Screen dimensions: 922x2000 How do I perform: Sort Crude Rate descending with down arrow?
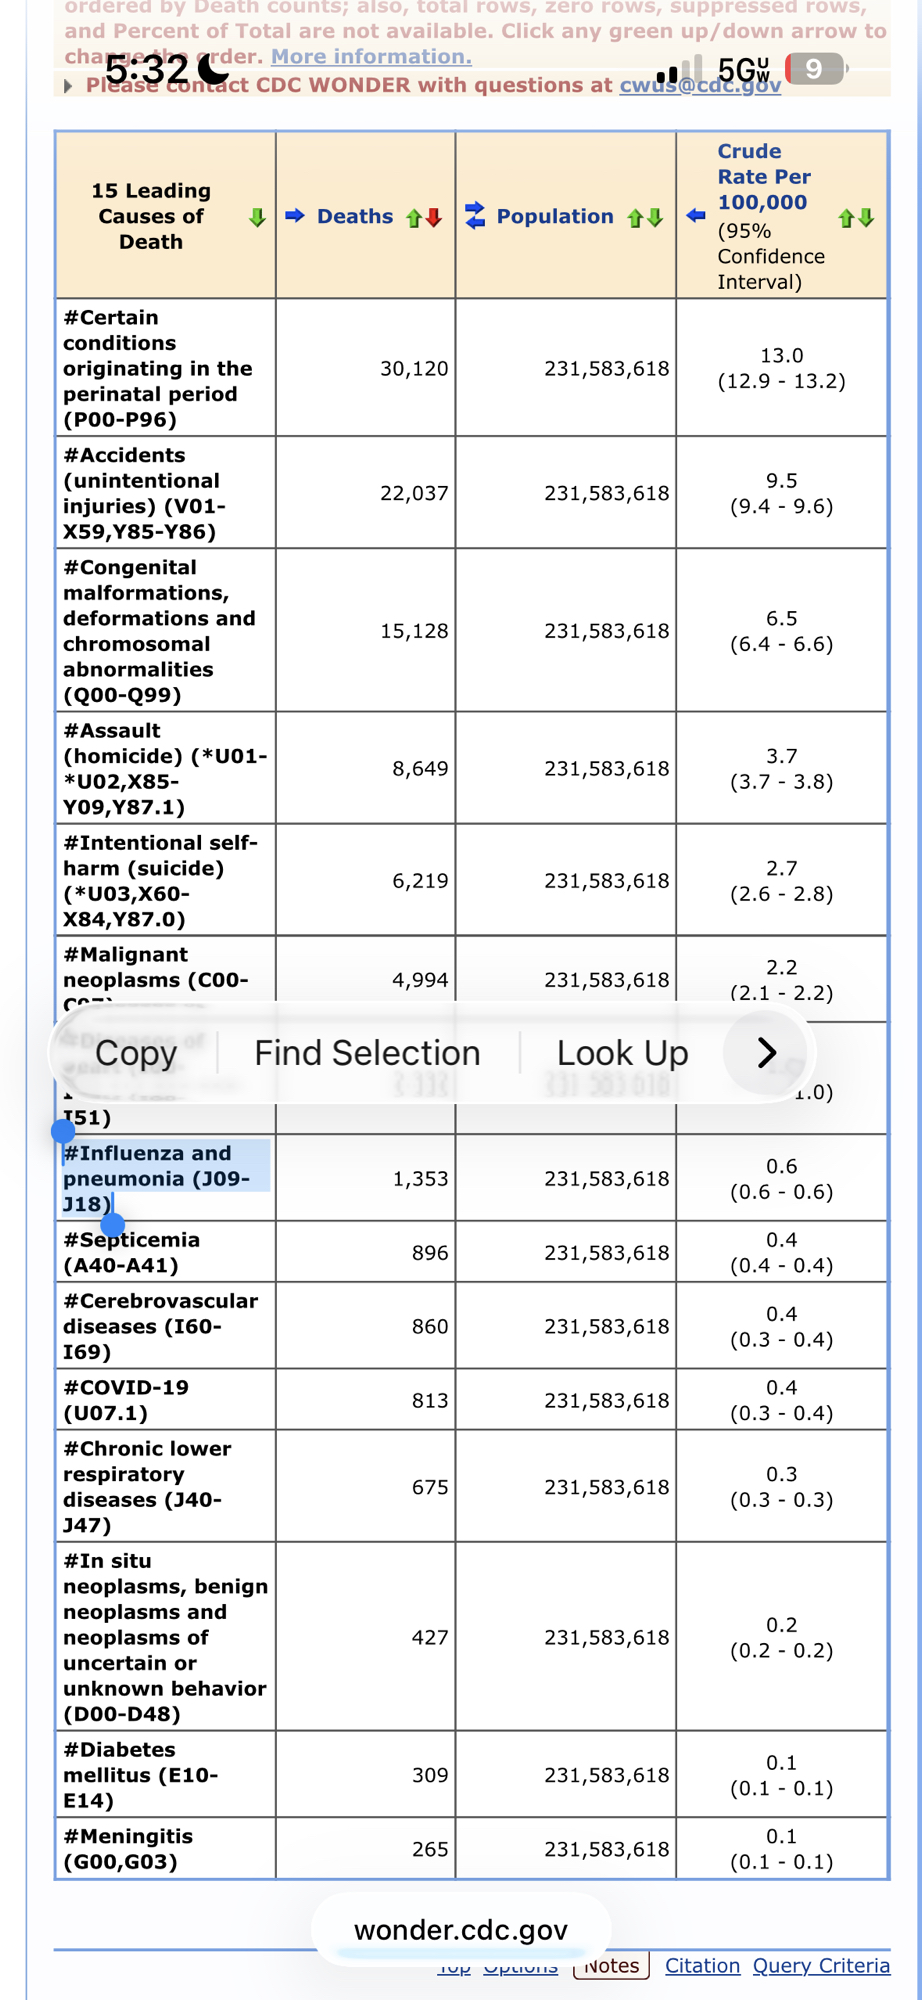click(866, 218)
